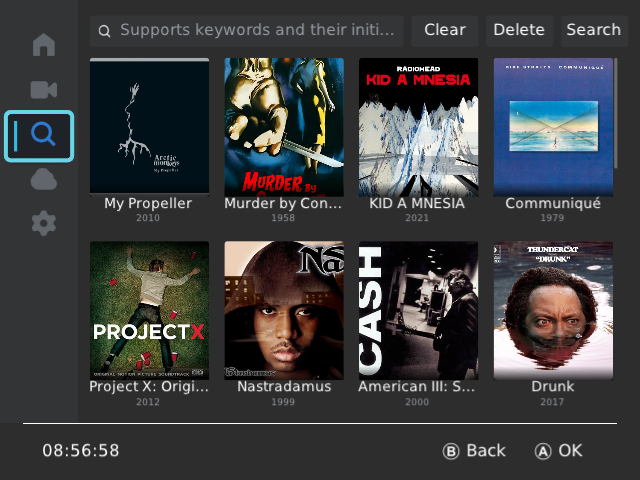The width and height of the screenshot is (640, 480).
Task: Open My Propeller album cover
Action: pos(149,127)
